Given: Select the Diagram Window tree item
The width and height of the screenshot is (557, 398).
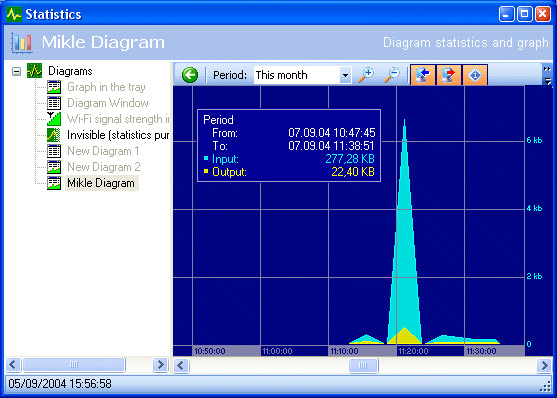Looking at the screenshot, I should 108,103.
